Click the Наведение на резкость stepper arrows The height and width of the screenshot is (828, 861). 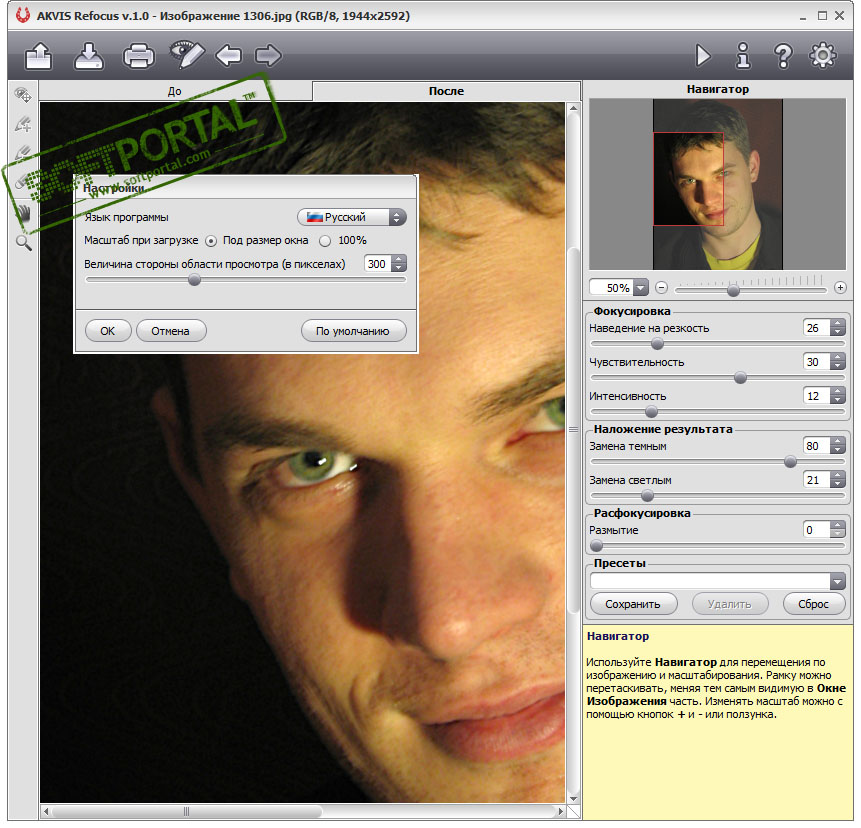[837, 328]
